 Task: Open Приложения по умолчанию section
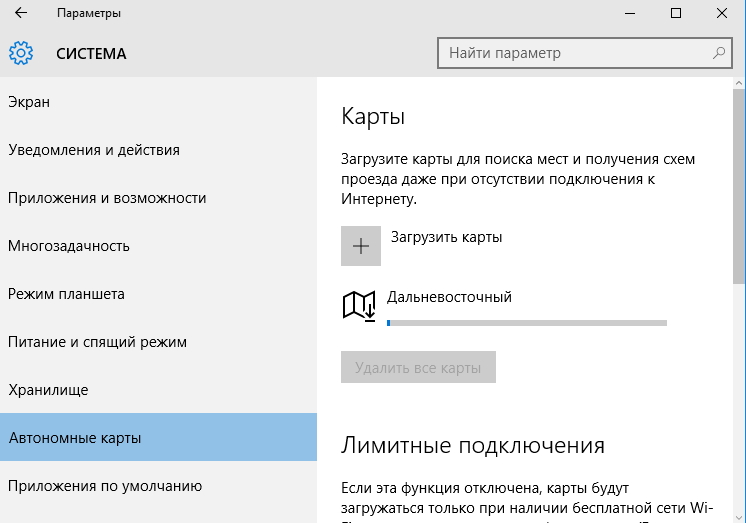pyautogui.click(x=105, y=486)
